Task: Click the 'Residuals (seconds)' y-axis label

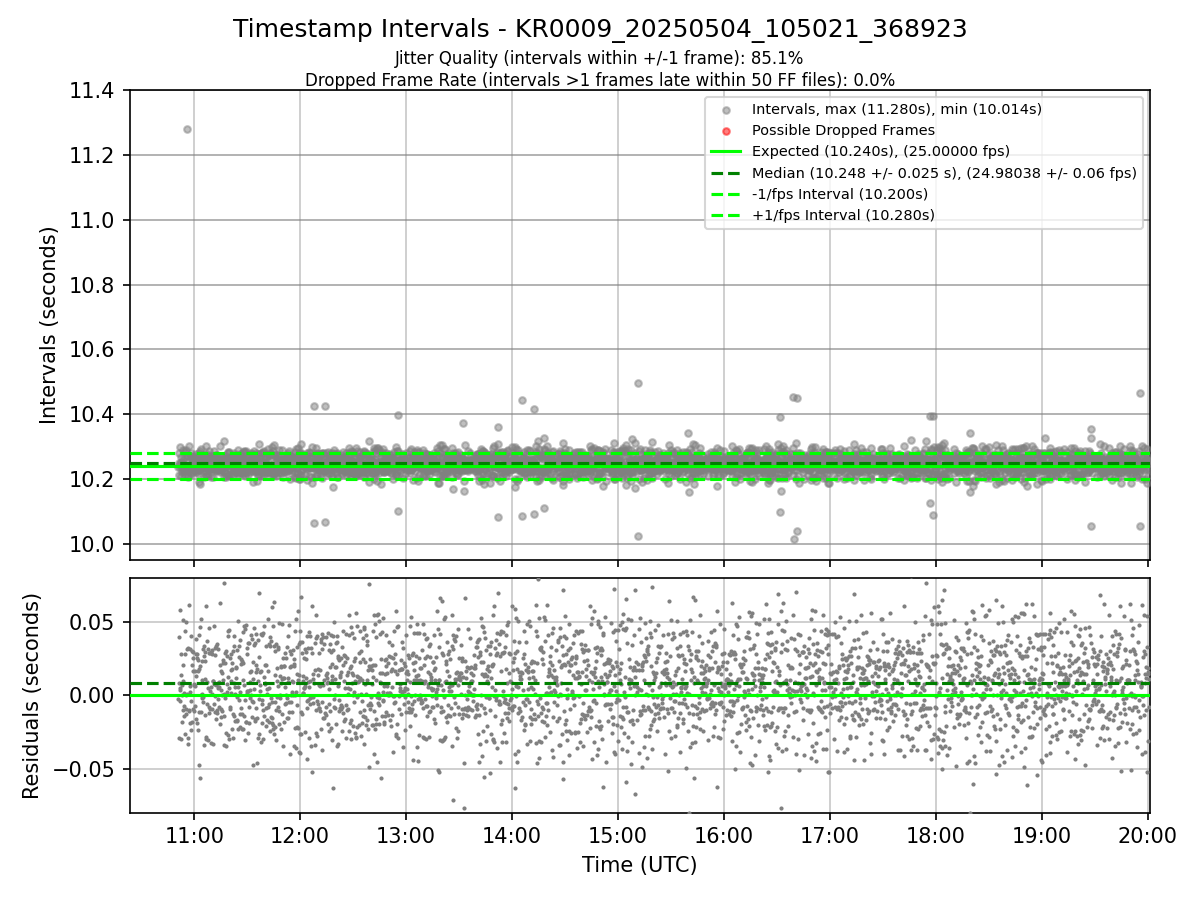Action: [31, 696]
